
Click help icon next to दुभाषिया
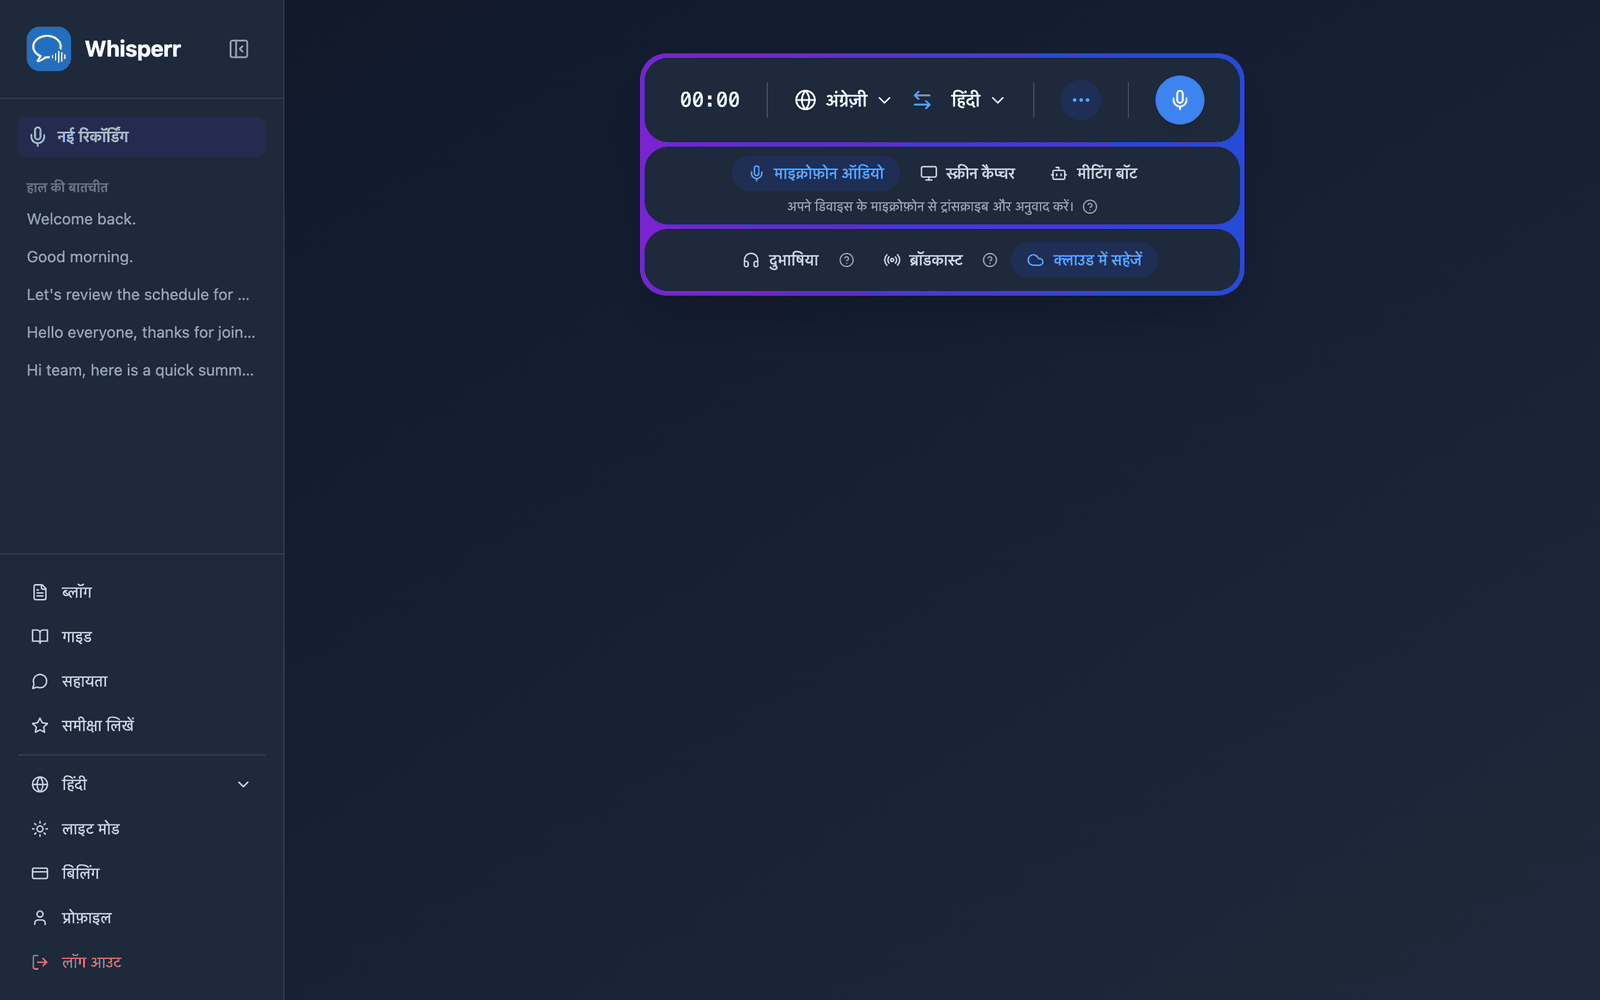click(847, 260)
